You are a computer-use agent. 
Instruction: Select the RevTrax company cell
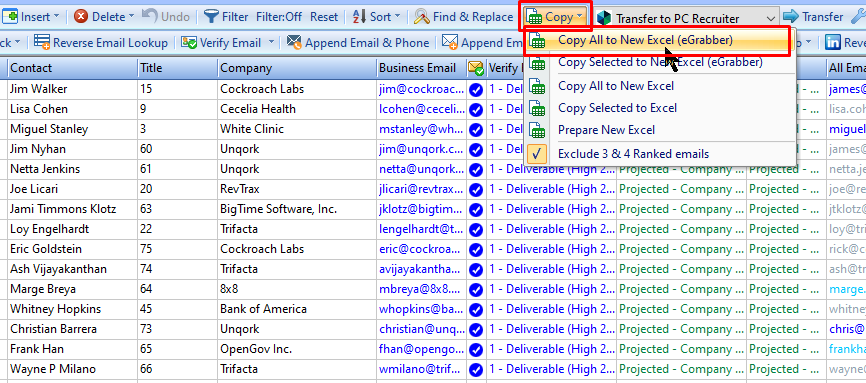click(x=297, y=189)
